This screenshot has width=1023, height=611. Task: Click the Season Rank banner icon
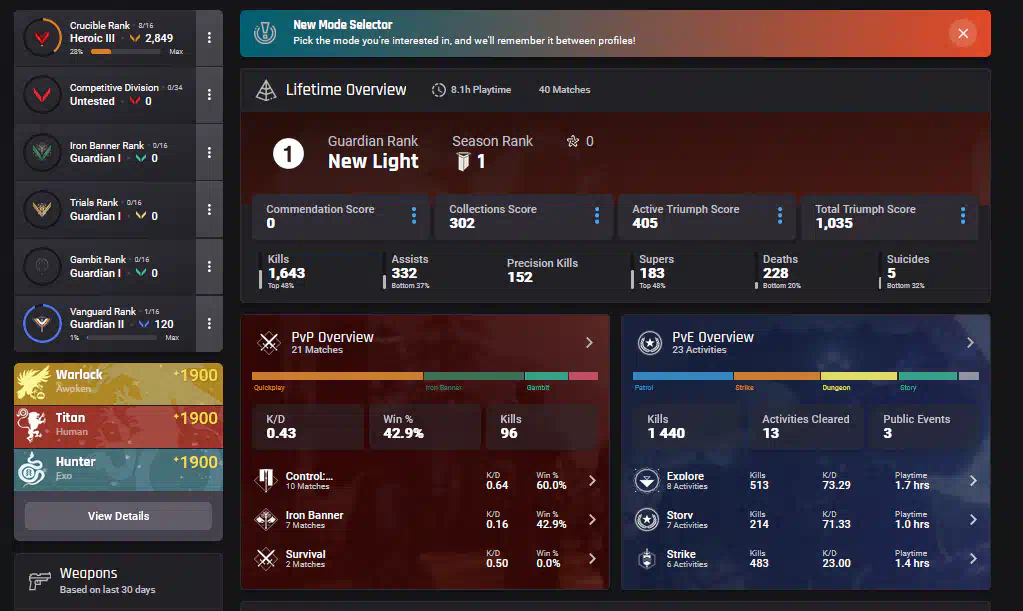coord(463,161)
